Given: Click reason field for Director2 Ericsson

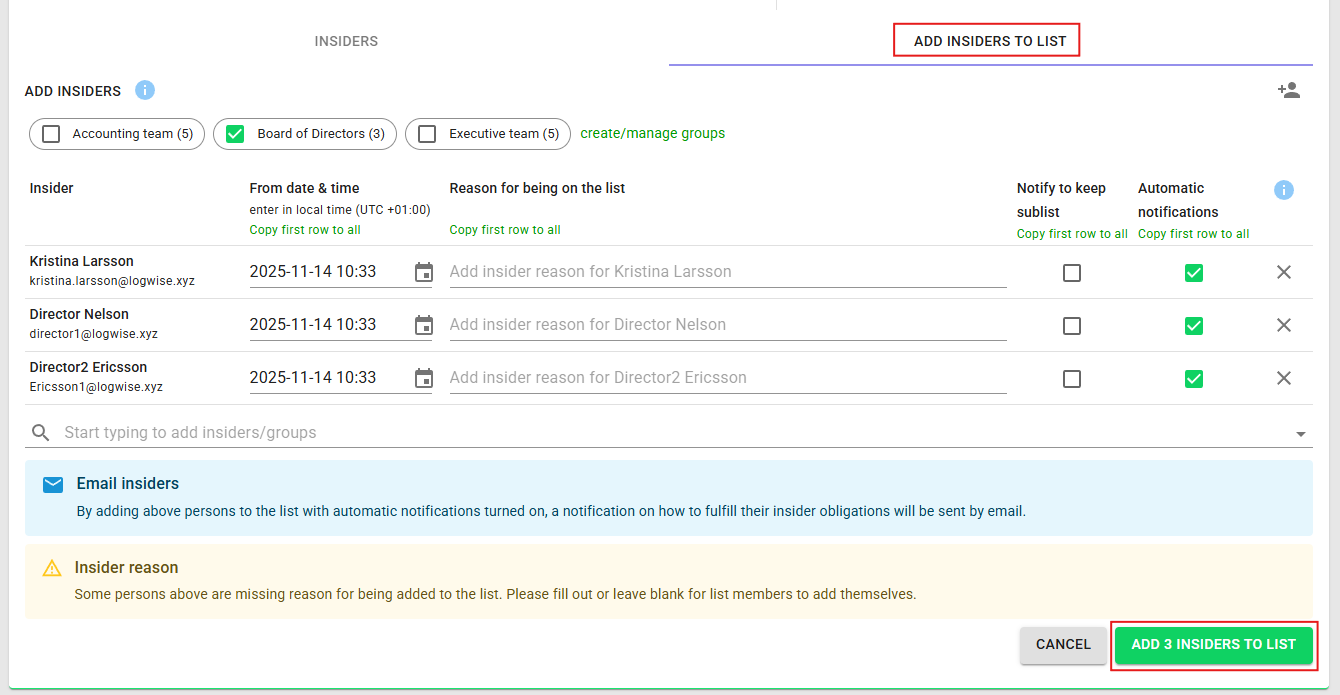Looking at the screenshot, I should click(727, 378).
